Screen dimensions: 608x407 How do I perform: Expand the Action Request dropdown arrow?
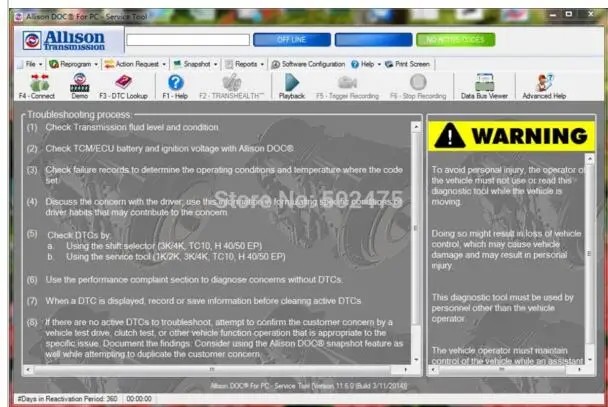[164, 65]
